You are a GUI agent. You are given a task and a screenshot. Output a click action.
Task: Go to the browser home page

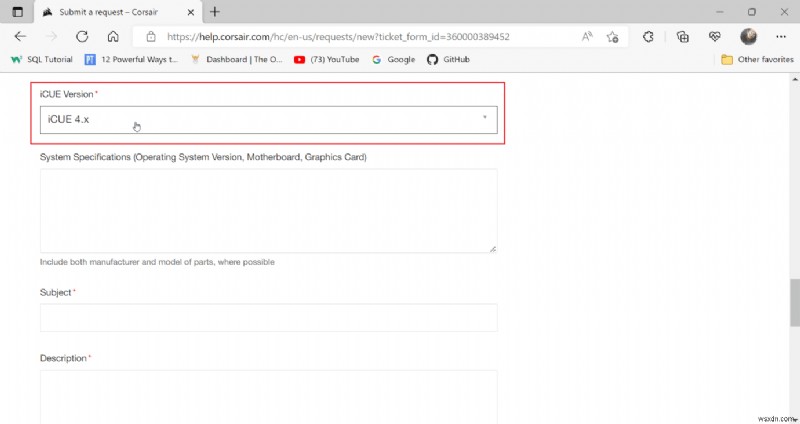click(x=113, y=36)
